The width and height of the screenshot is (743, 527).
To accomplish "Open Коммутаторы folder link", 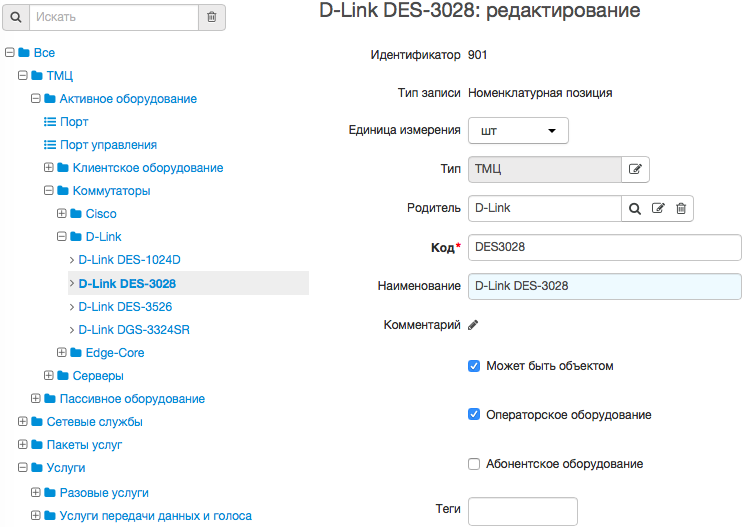I will [x=111, y=191].
